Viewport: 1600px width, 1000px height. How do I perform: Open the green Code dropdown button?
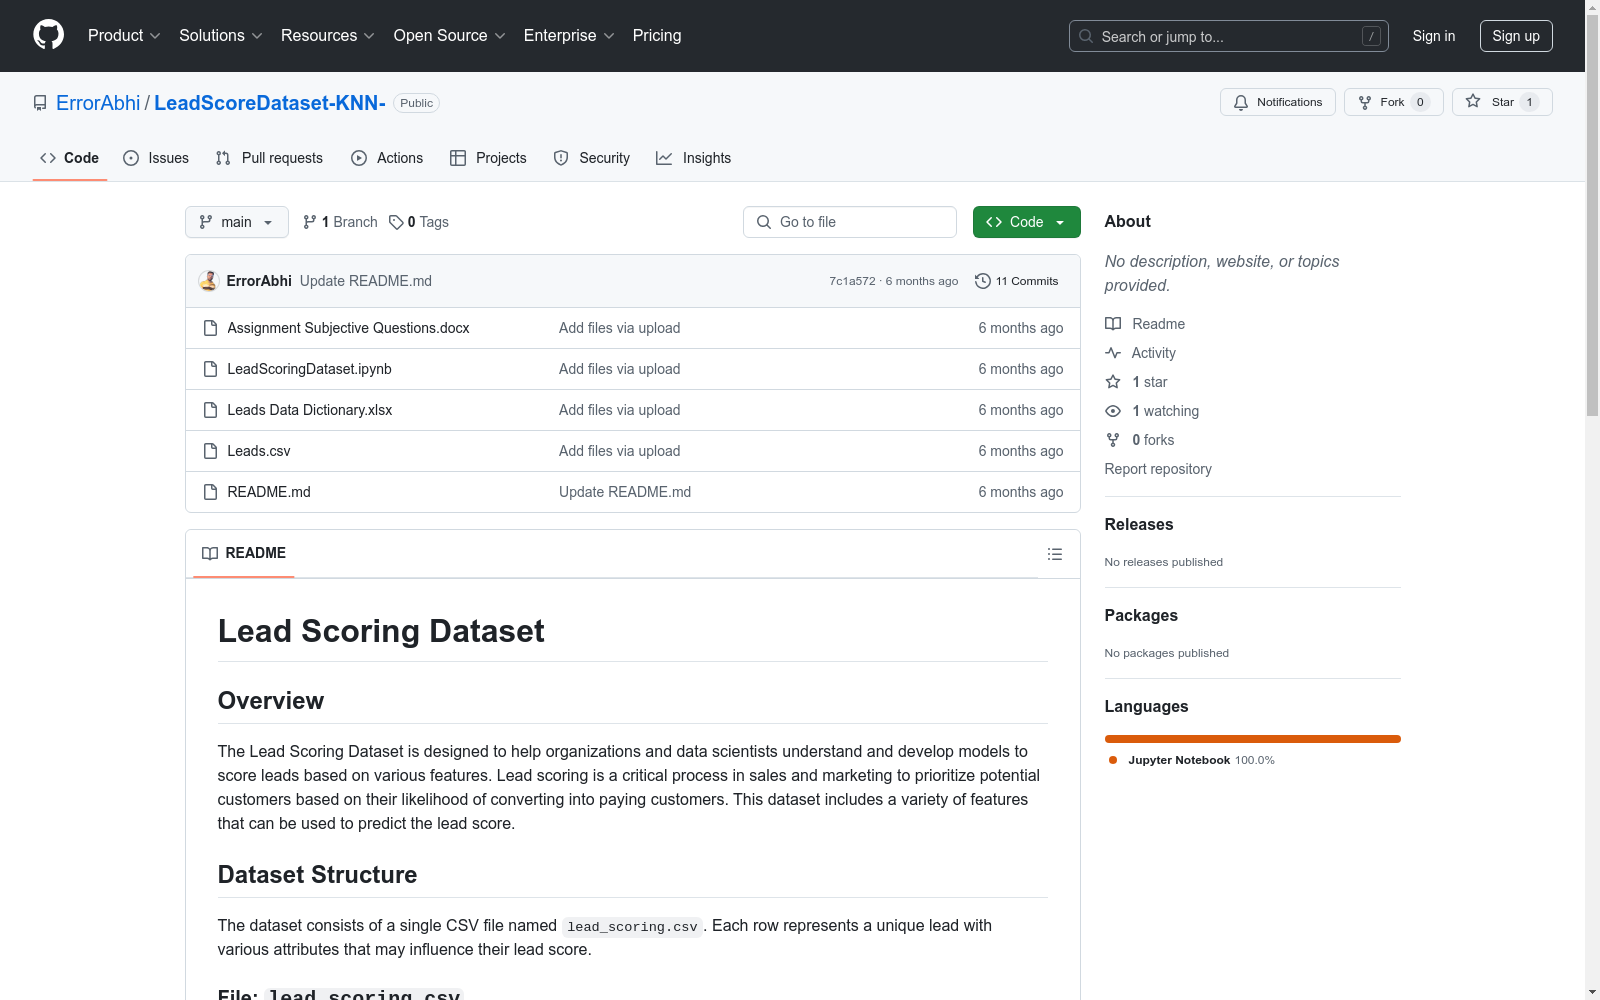coord(1026,222)
